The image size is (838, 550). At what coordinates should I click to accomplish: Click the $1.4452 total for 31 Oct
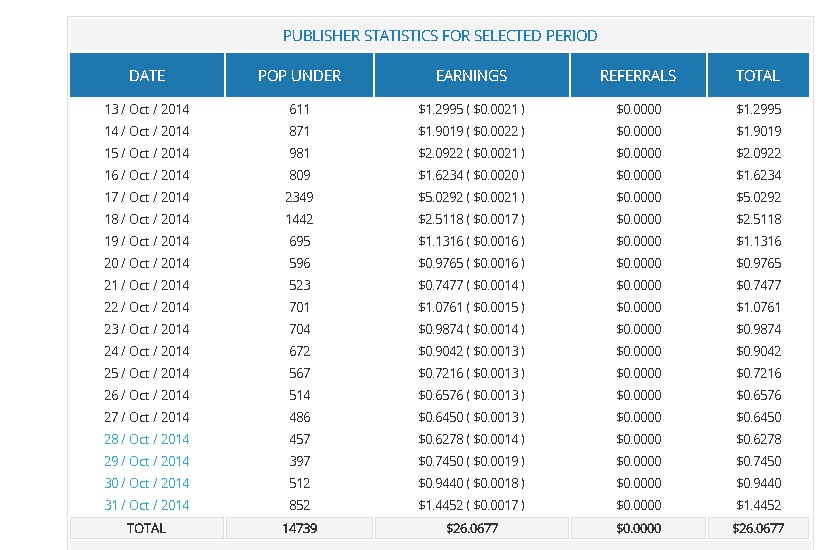coord(758,505)
